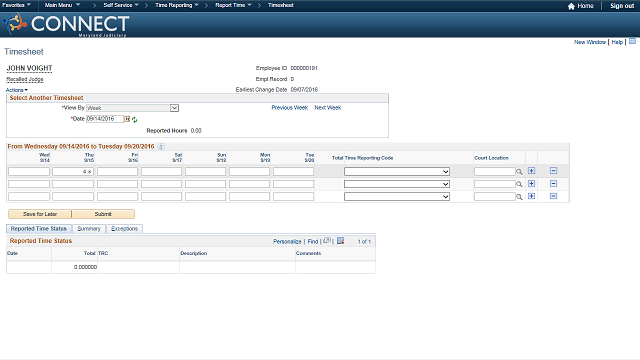Switch to the Exceptions tab

[x=124, y=229]
